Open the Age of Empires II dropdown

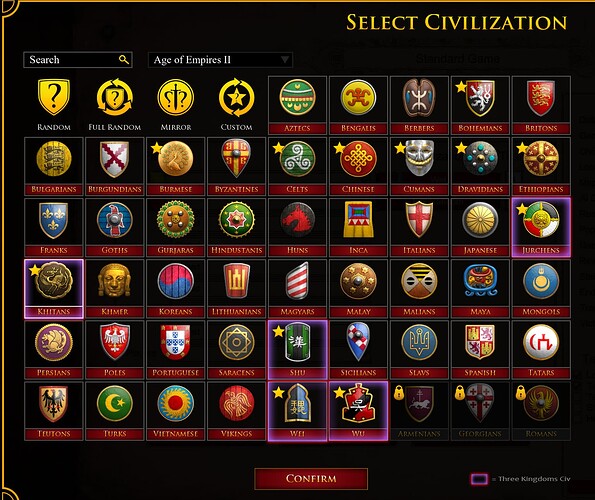220,60
